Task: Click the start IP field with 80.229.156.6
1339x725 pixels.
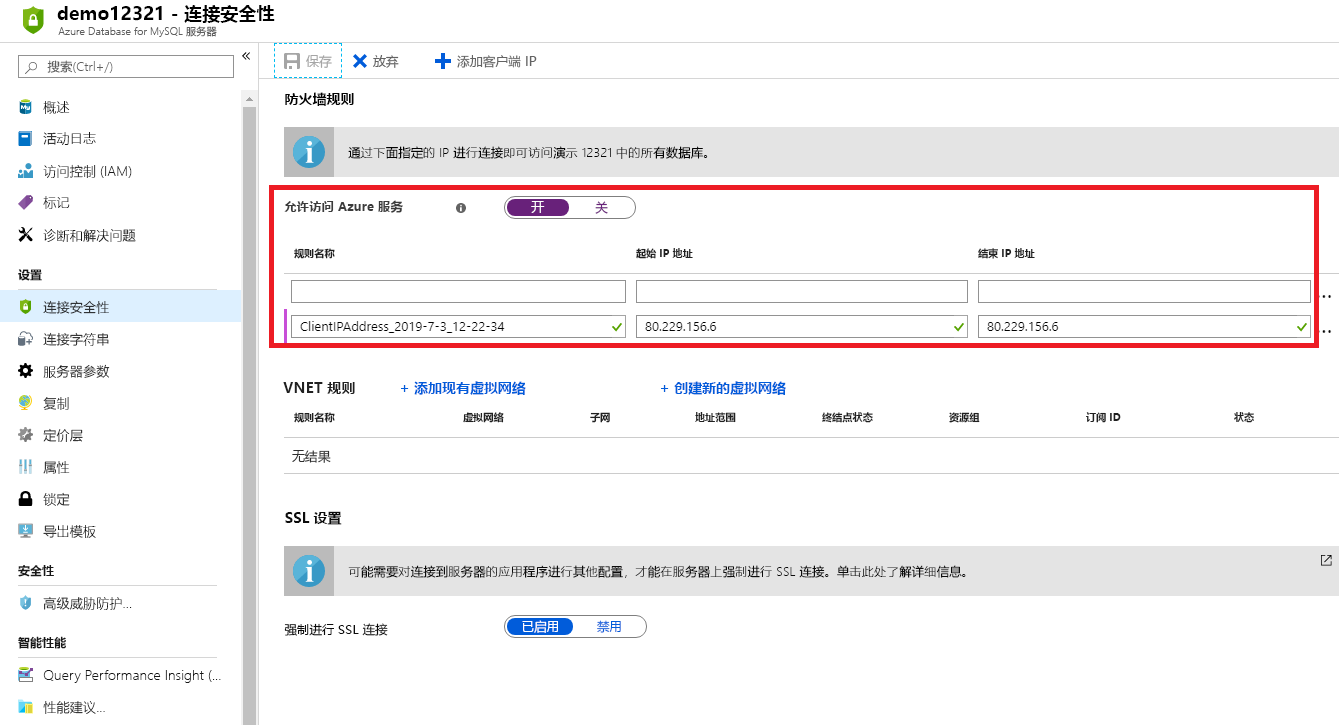Action: click(802, 326)
